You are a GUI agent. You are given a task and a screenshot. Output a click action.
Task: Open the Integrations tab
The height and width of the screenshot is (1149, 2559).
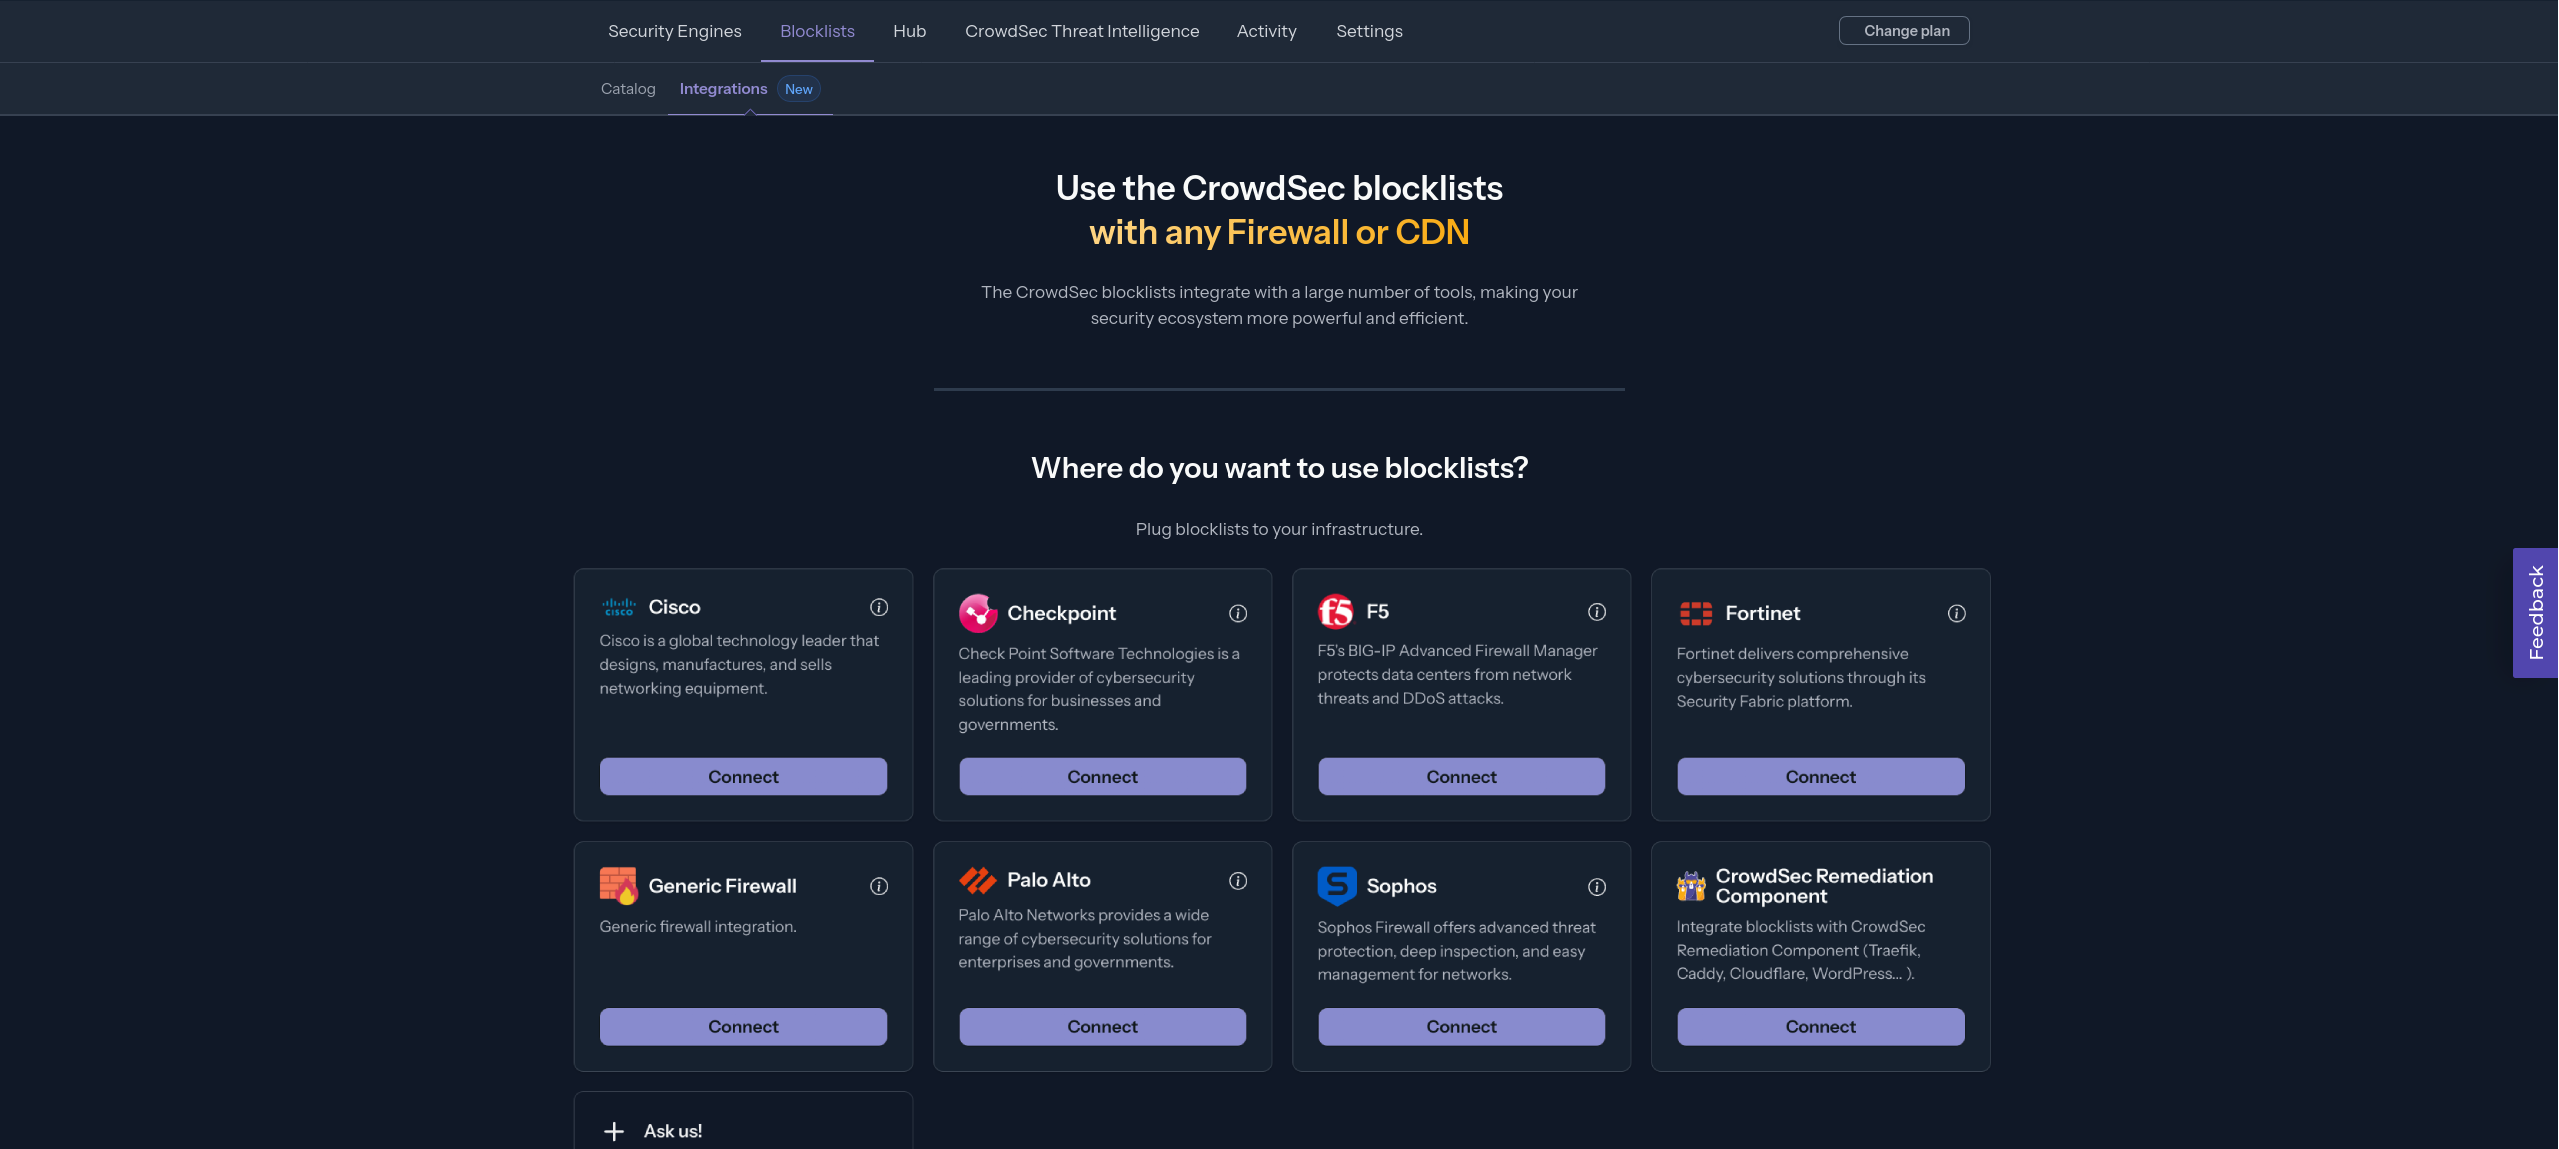click(723, 88)
